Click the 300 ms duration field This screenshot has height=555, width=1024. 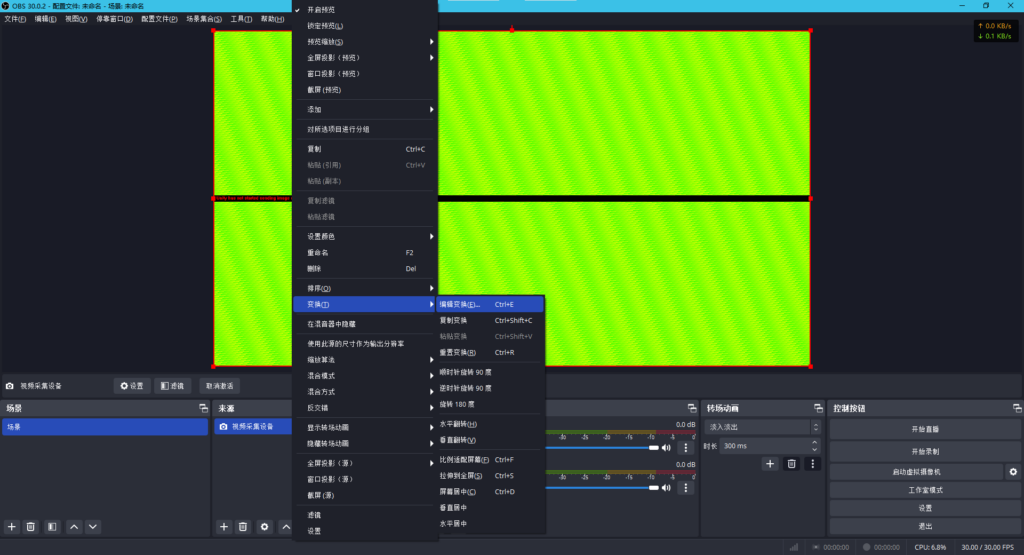[x=764, y=446]
